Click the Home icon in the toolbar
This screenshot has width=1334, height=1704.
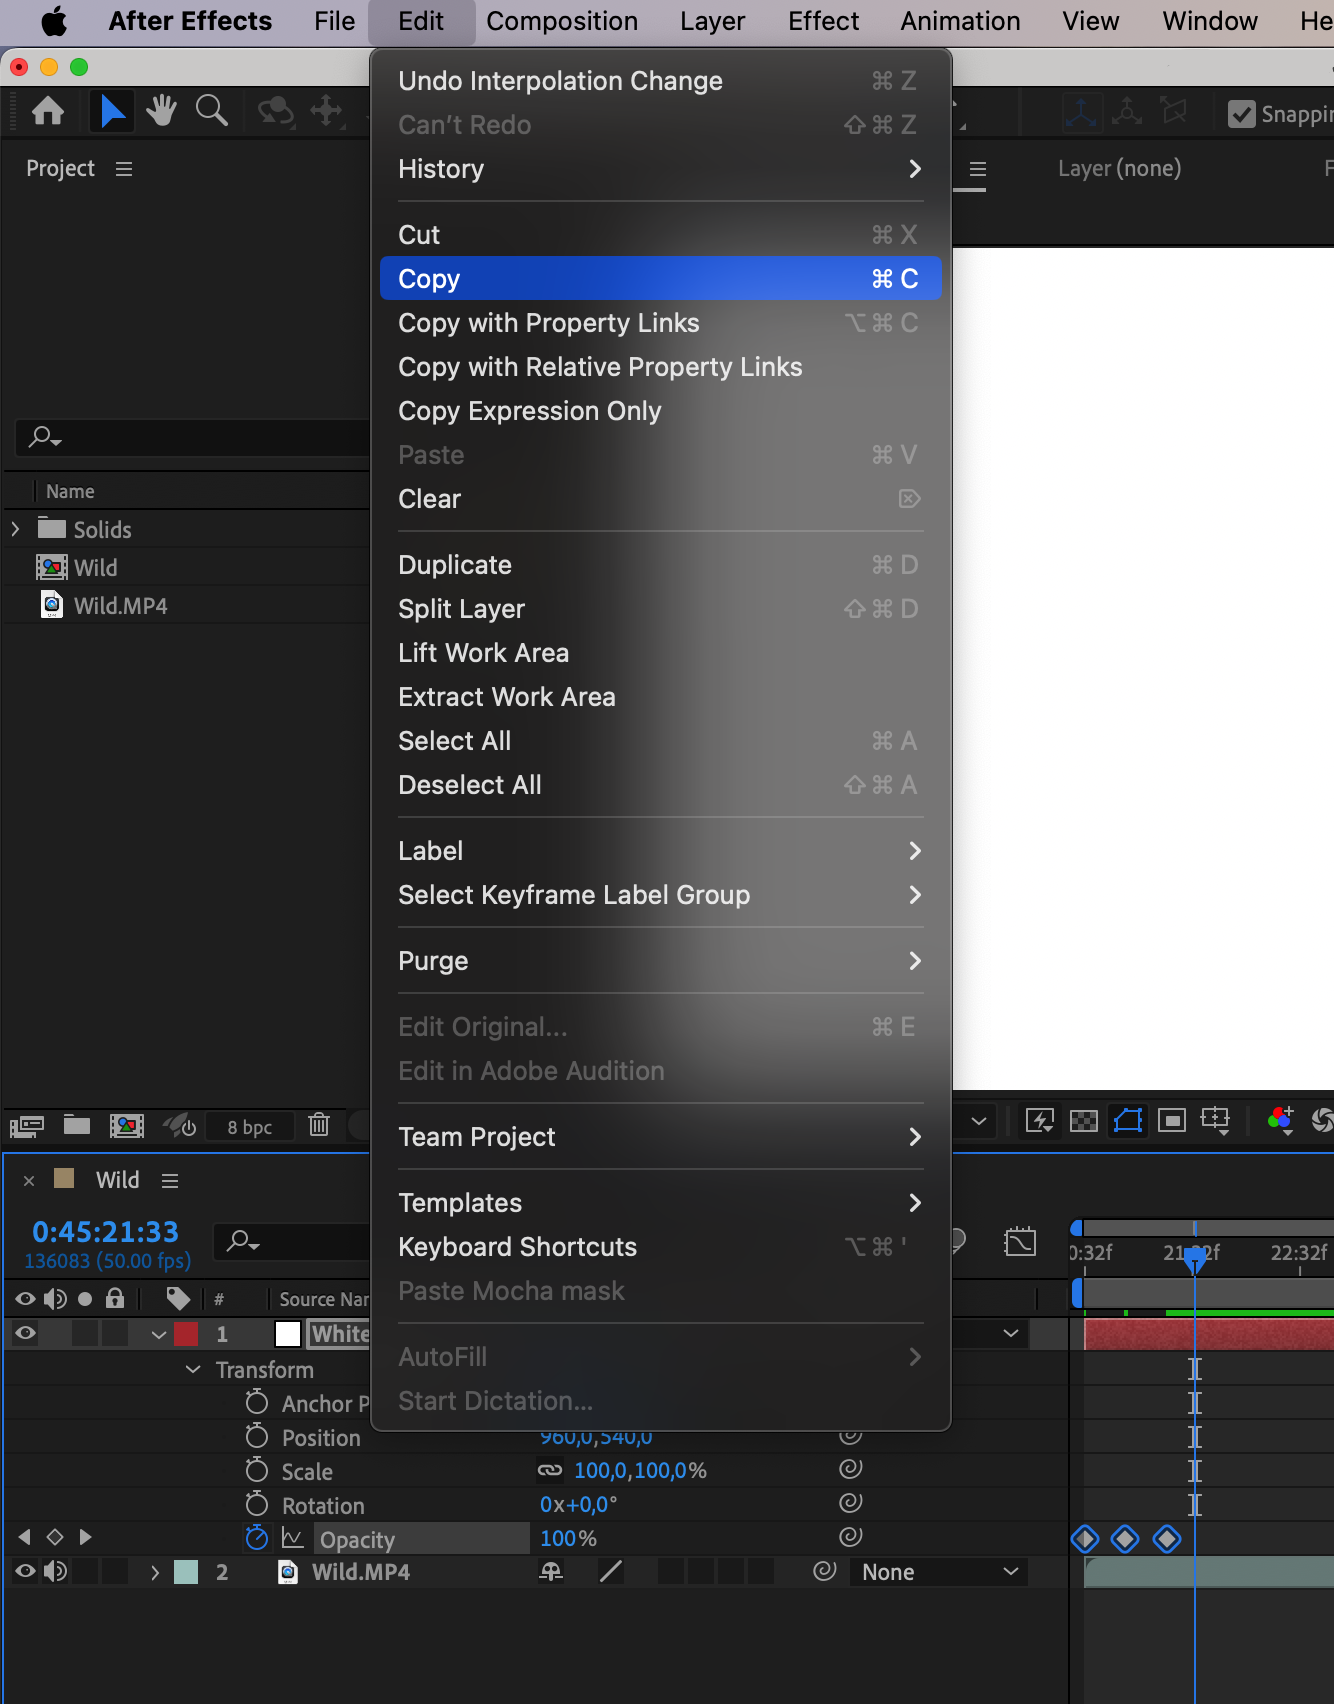tap(48, 111)
